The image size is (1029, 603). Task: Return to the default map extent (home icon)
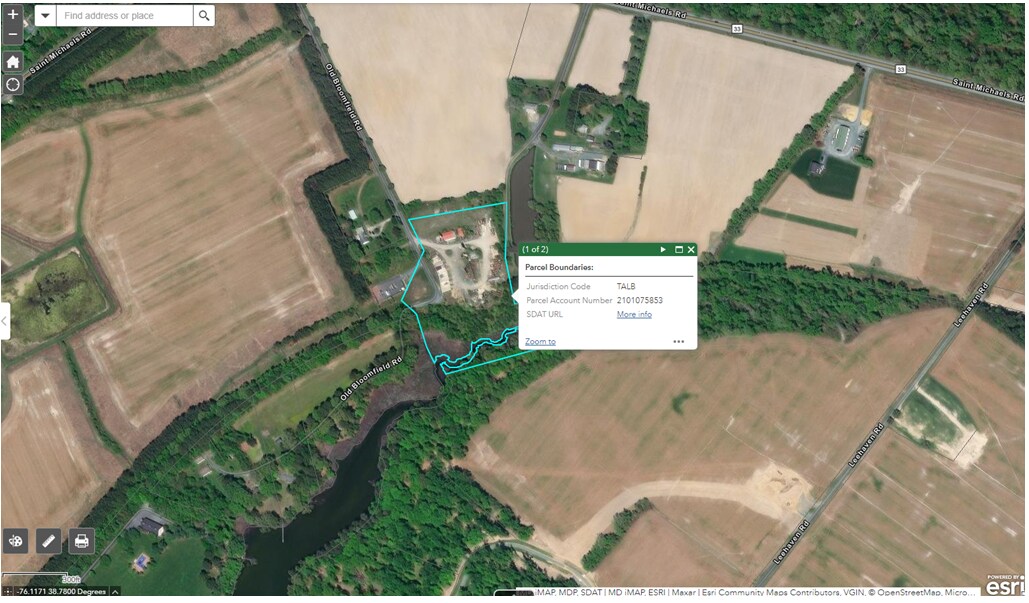tap(12, 62)
